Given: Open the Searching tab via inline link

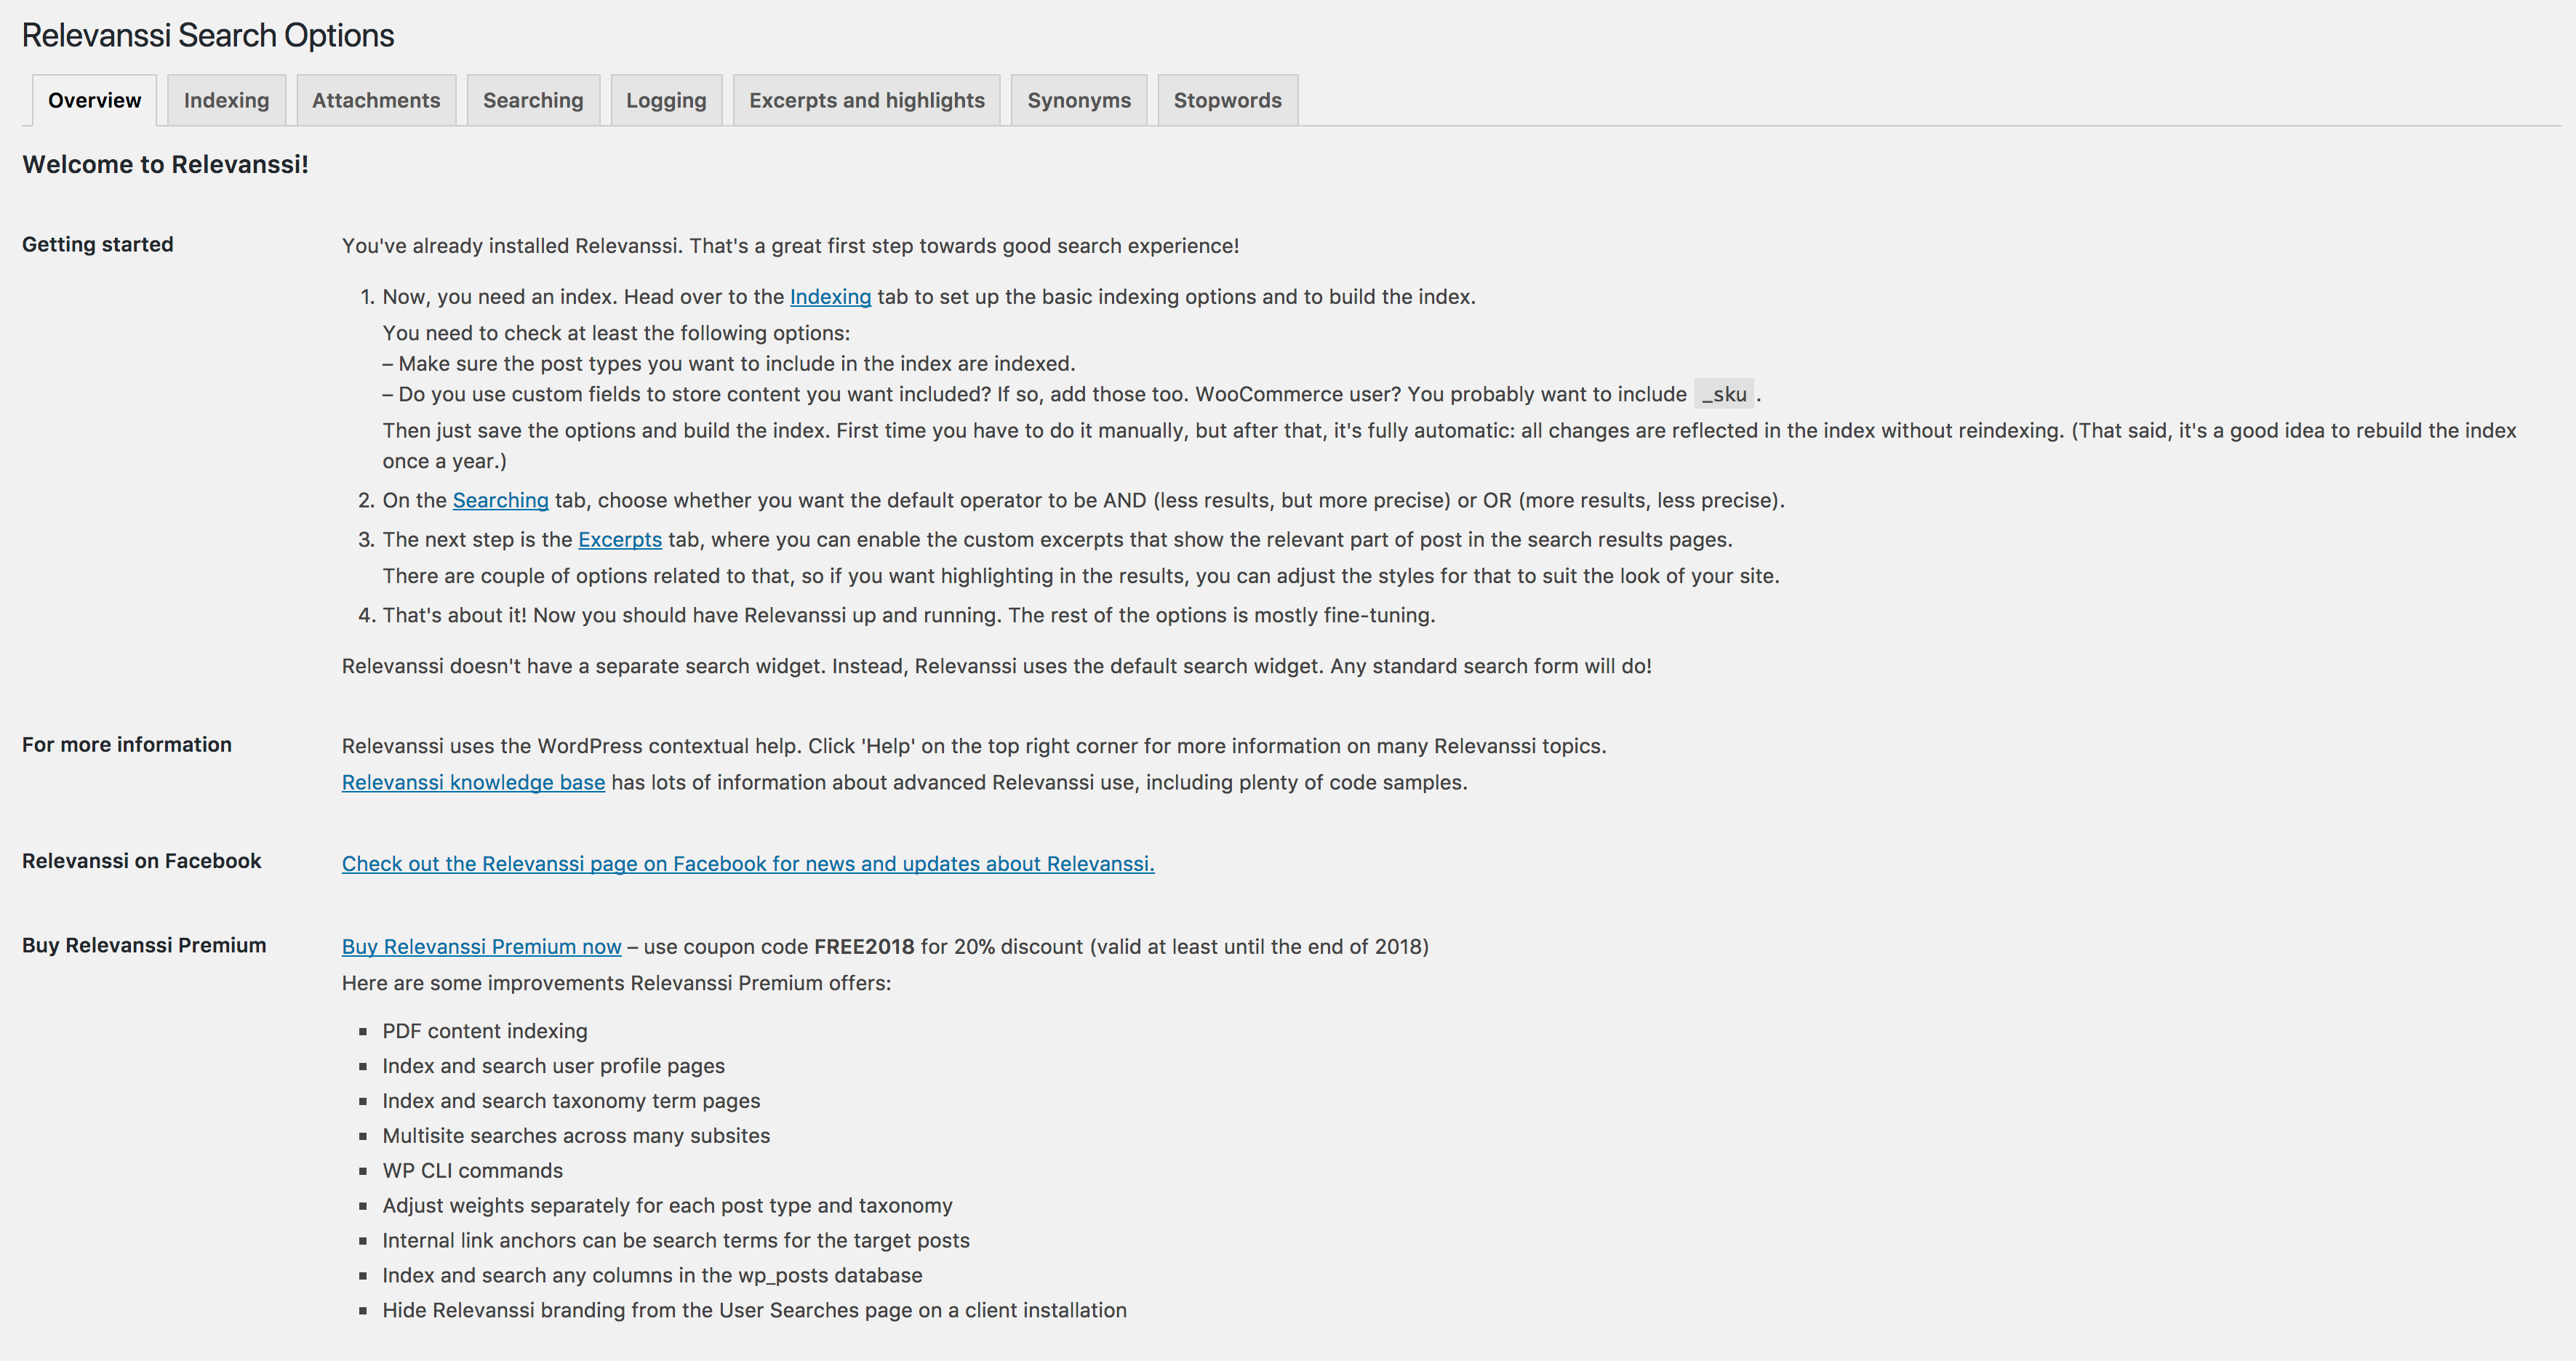Looking at the screenshot, I should 497,499.
